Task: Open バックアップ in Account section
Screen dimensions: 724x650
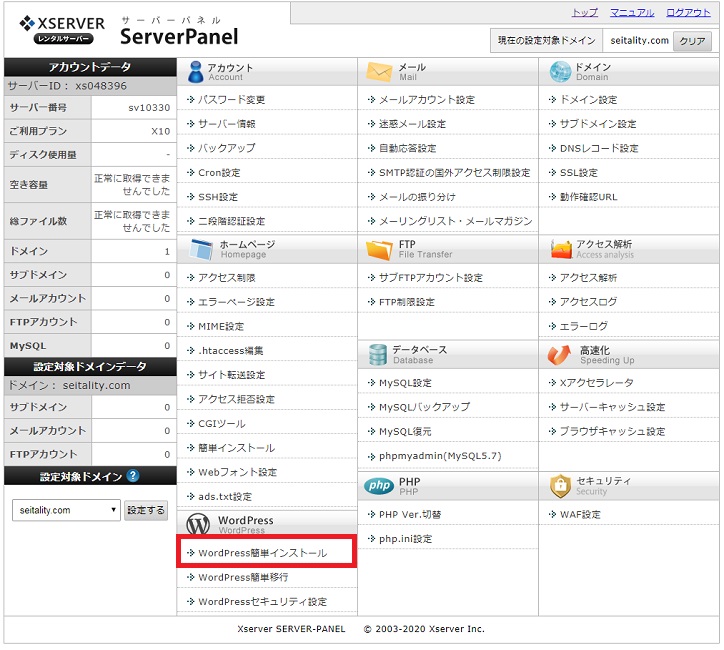Action: (x=227, y=148)
